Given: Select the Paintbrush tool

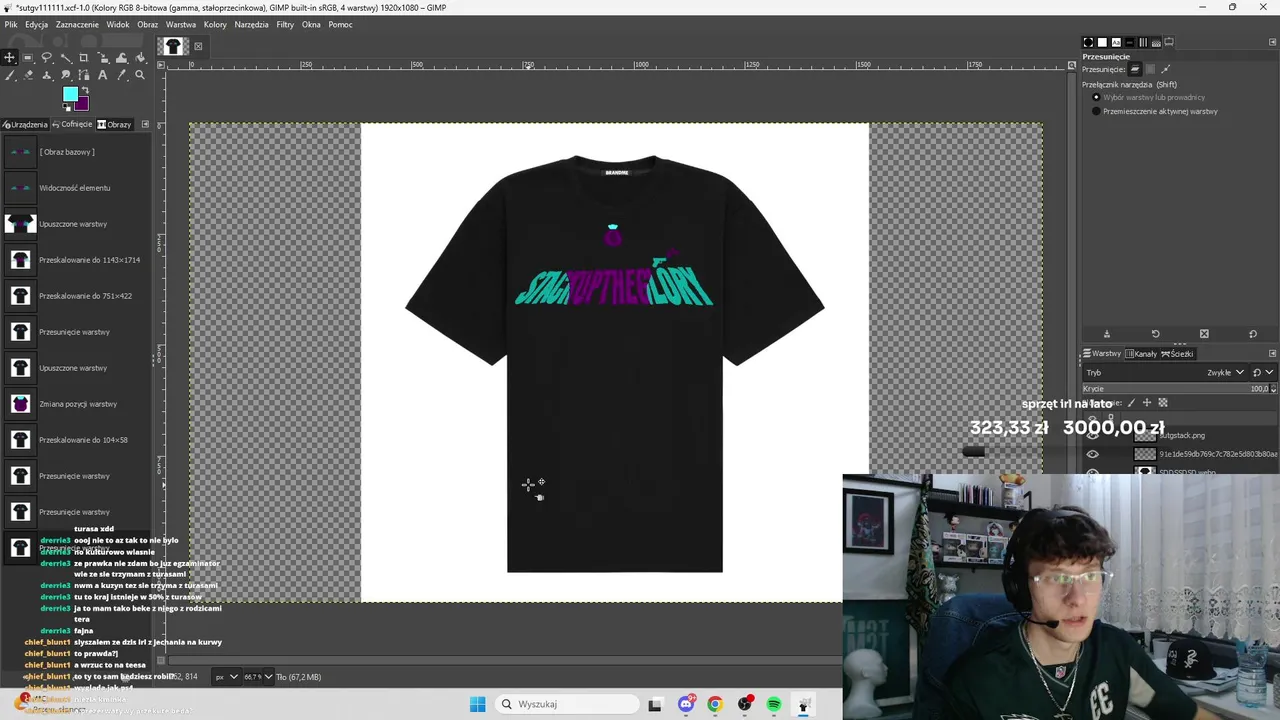Looking at the screenshot, I should click(10, 75).
